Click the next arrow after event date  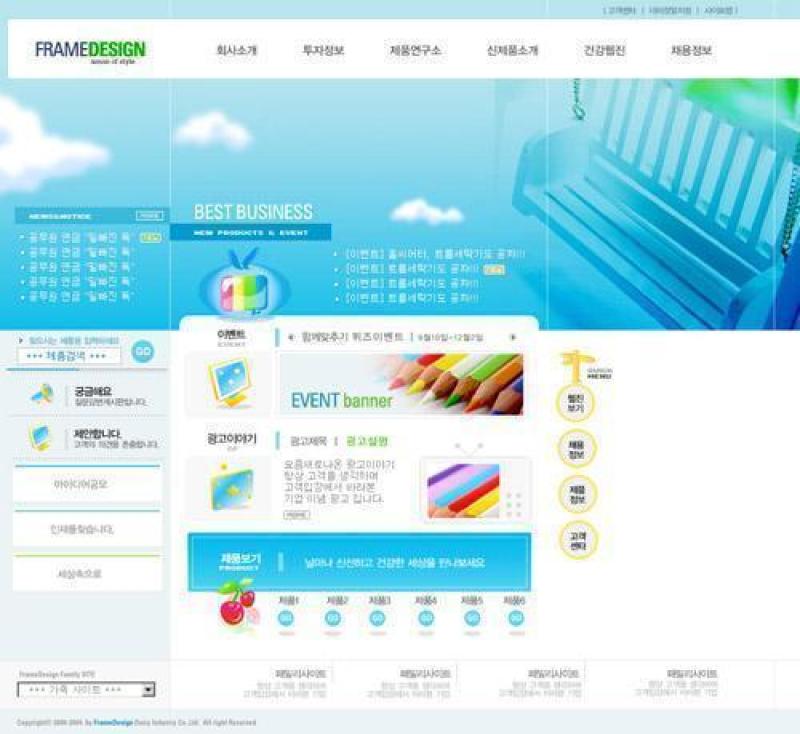pos(512,337)
